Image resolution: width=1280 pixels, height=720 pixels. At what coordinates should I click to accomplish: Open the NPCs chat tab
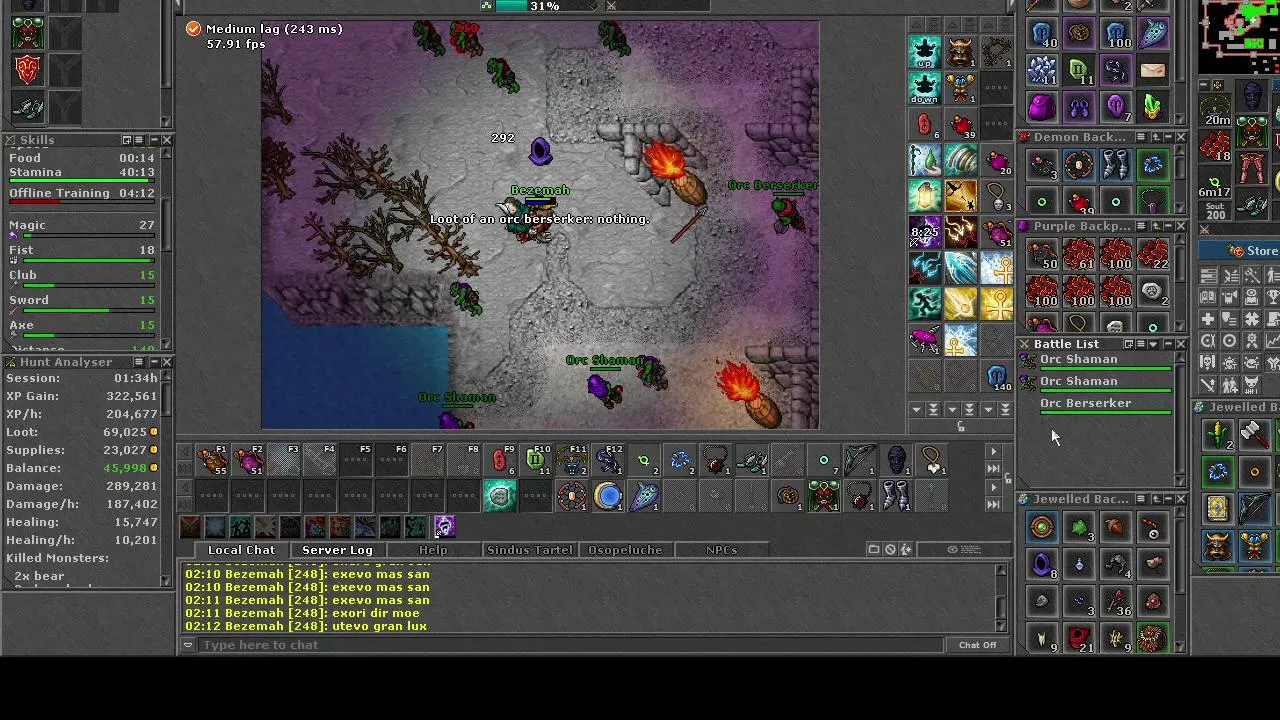(721, 550)
